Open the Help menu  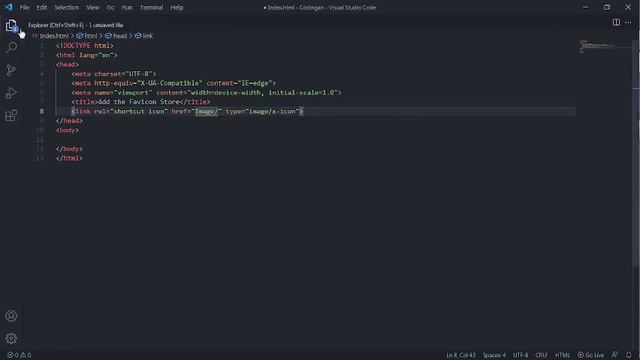177,7
